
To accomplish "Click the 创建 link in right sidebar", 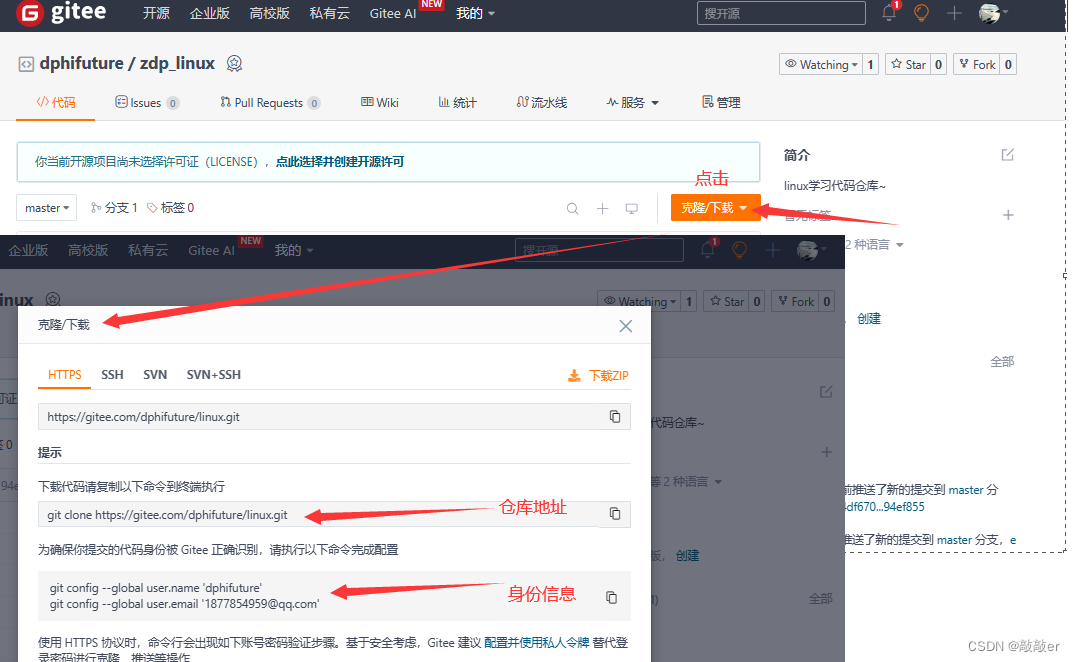I will pyautogui.click(x=869, y=319).
